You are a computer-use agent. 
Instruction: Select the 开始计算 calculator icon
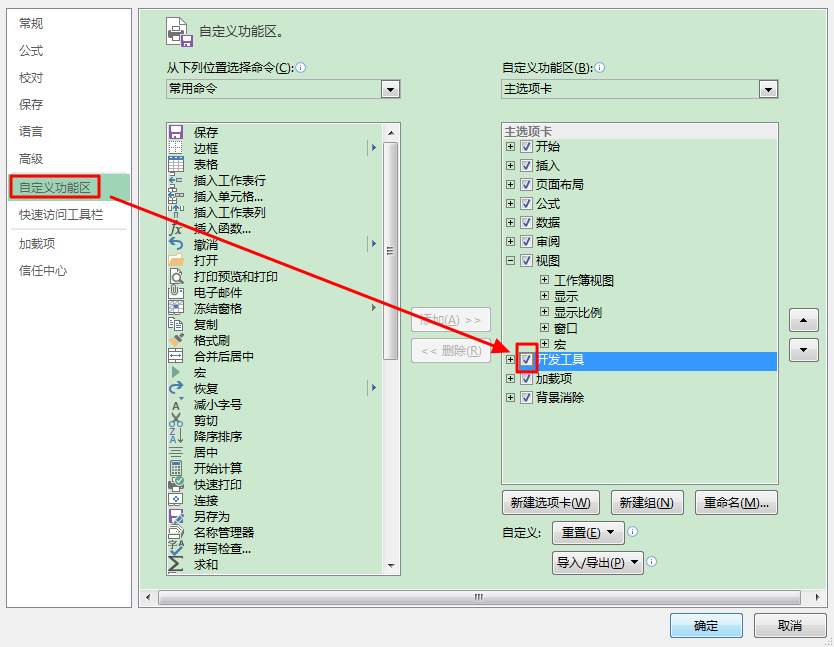tap(176, 468)
